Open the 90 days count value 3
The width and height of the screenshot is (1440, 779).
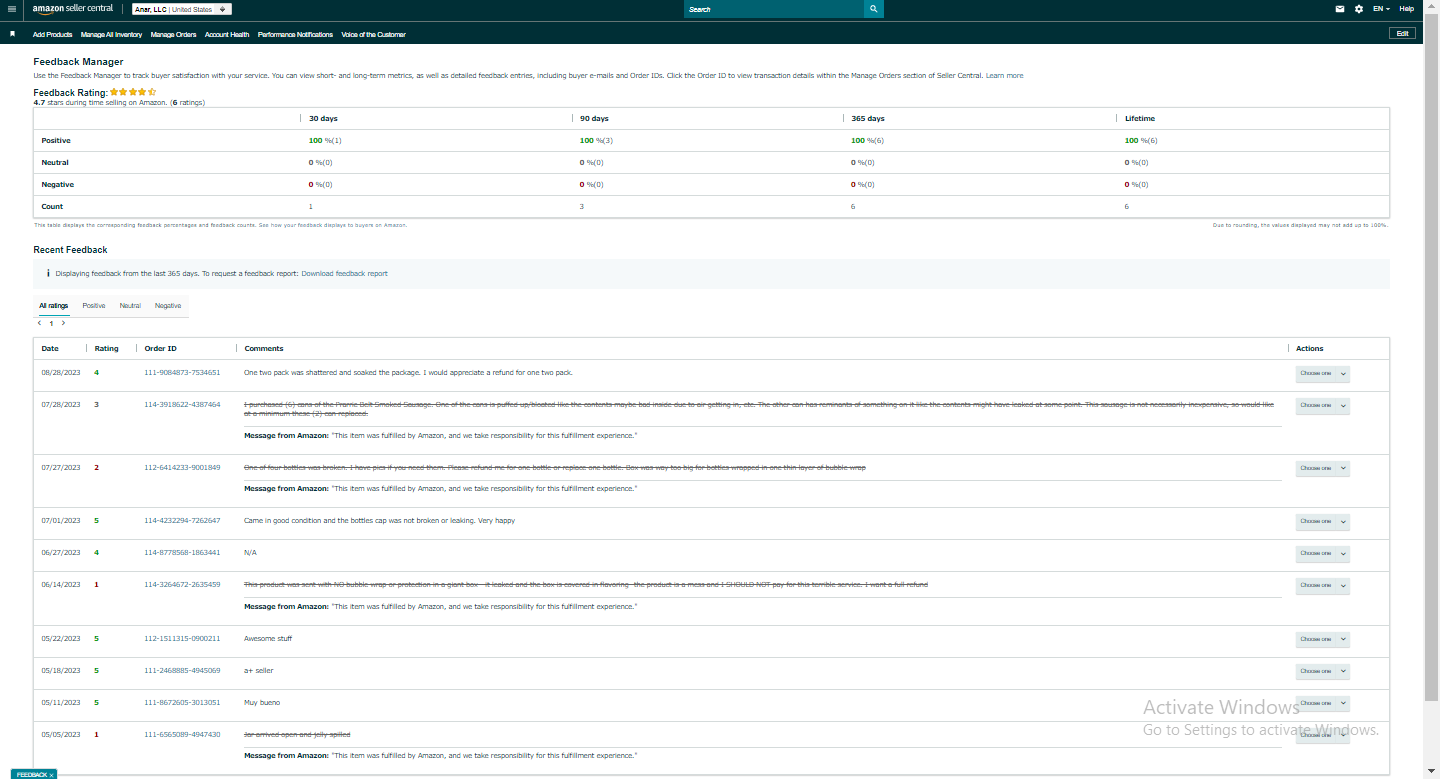pyautogui.click(x=582, y=207)
